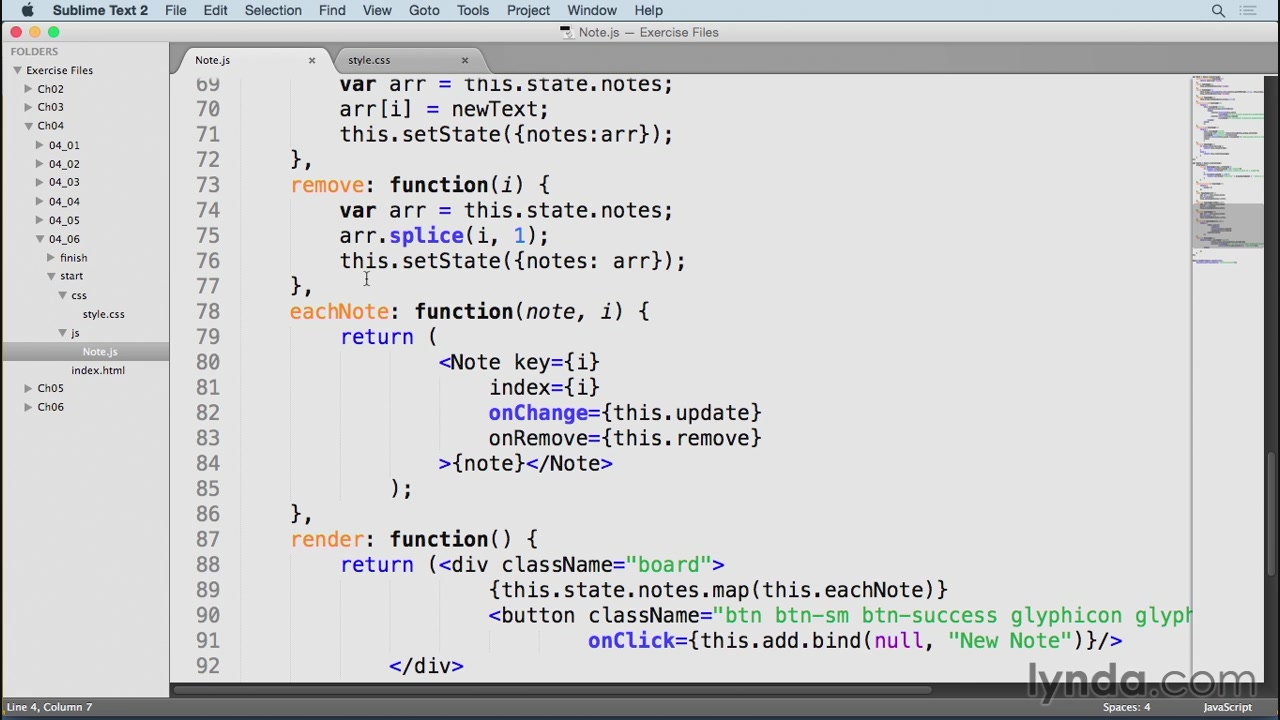Open Spotlight search in menu bar
Screen dimensions: 1280x720
[x=1218, y=11]
